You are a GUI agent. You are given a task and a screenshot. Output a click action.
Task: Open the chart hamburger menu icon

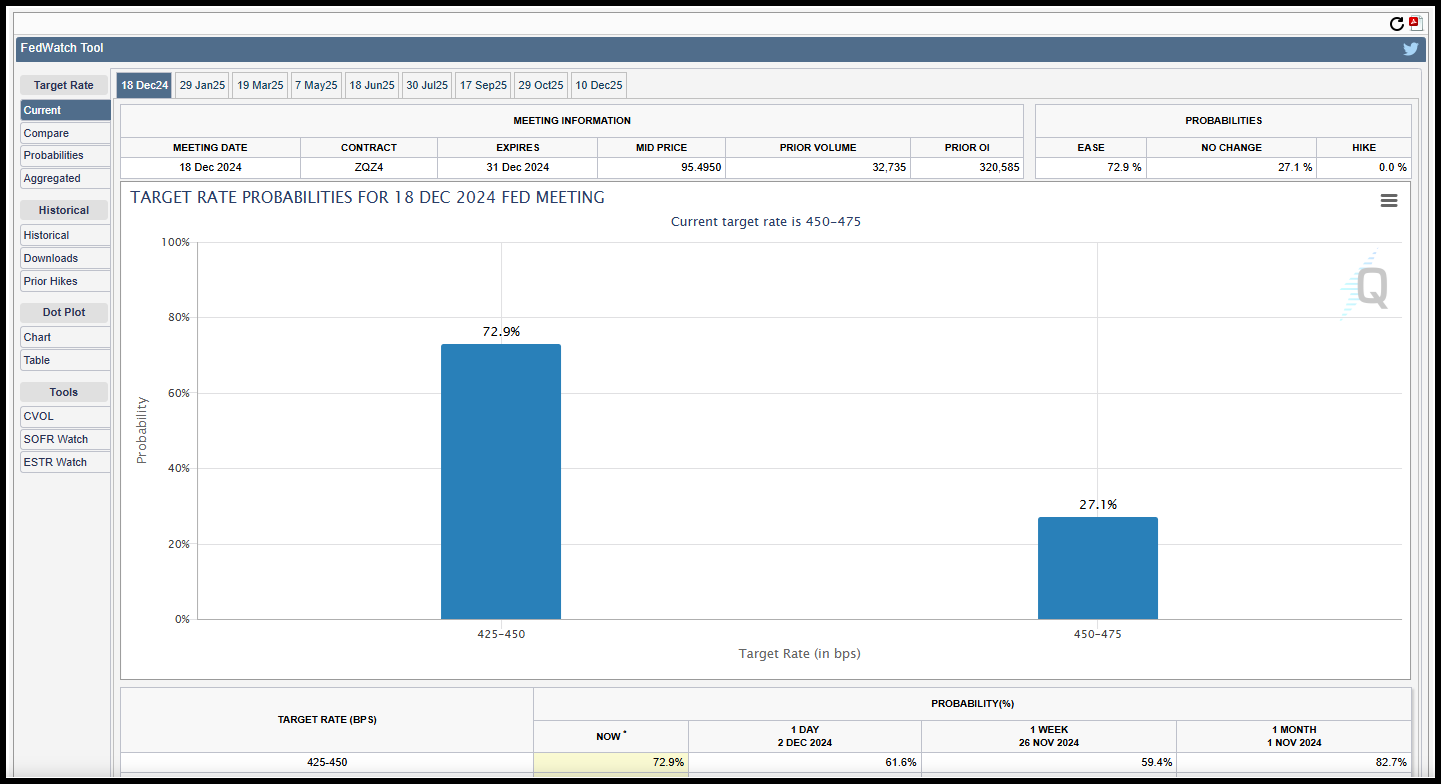coord(1389,200)
